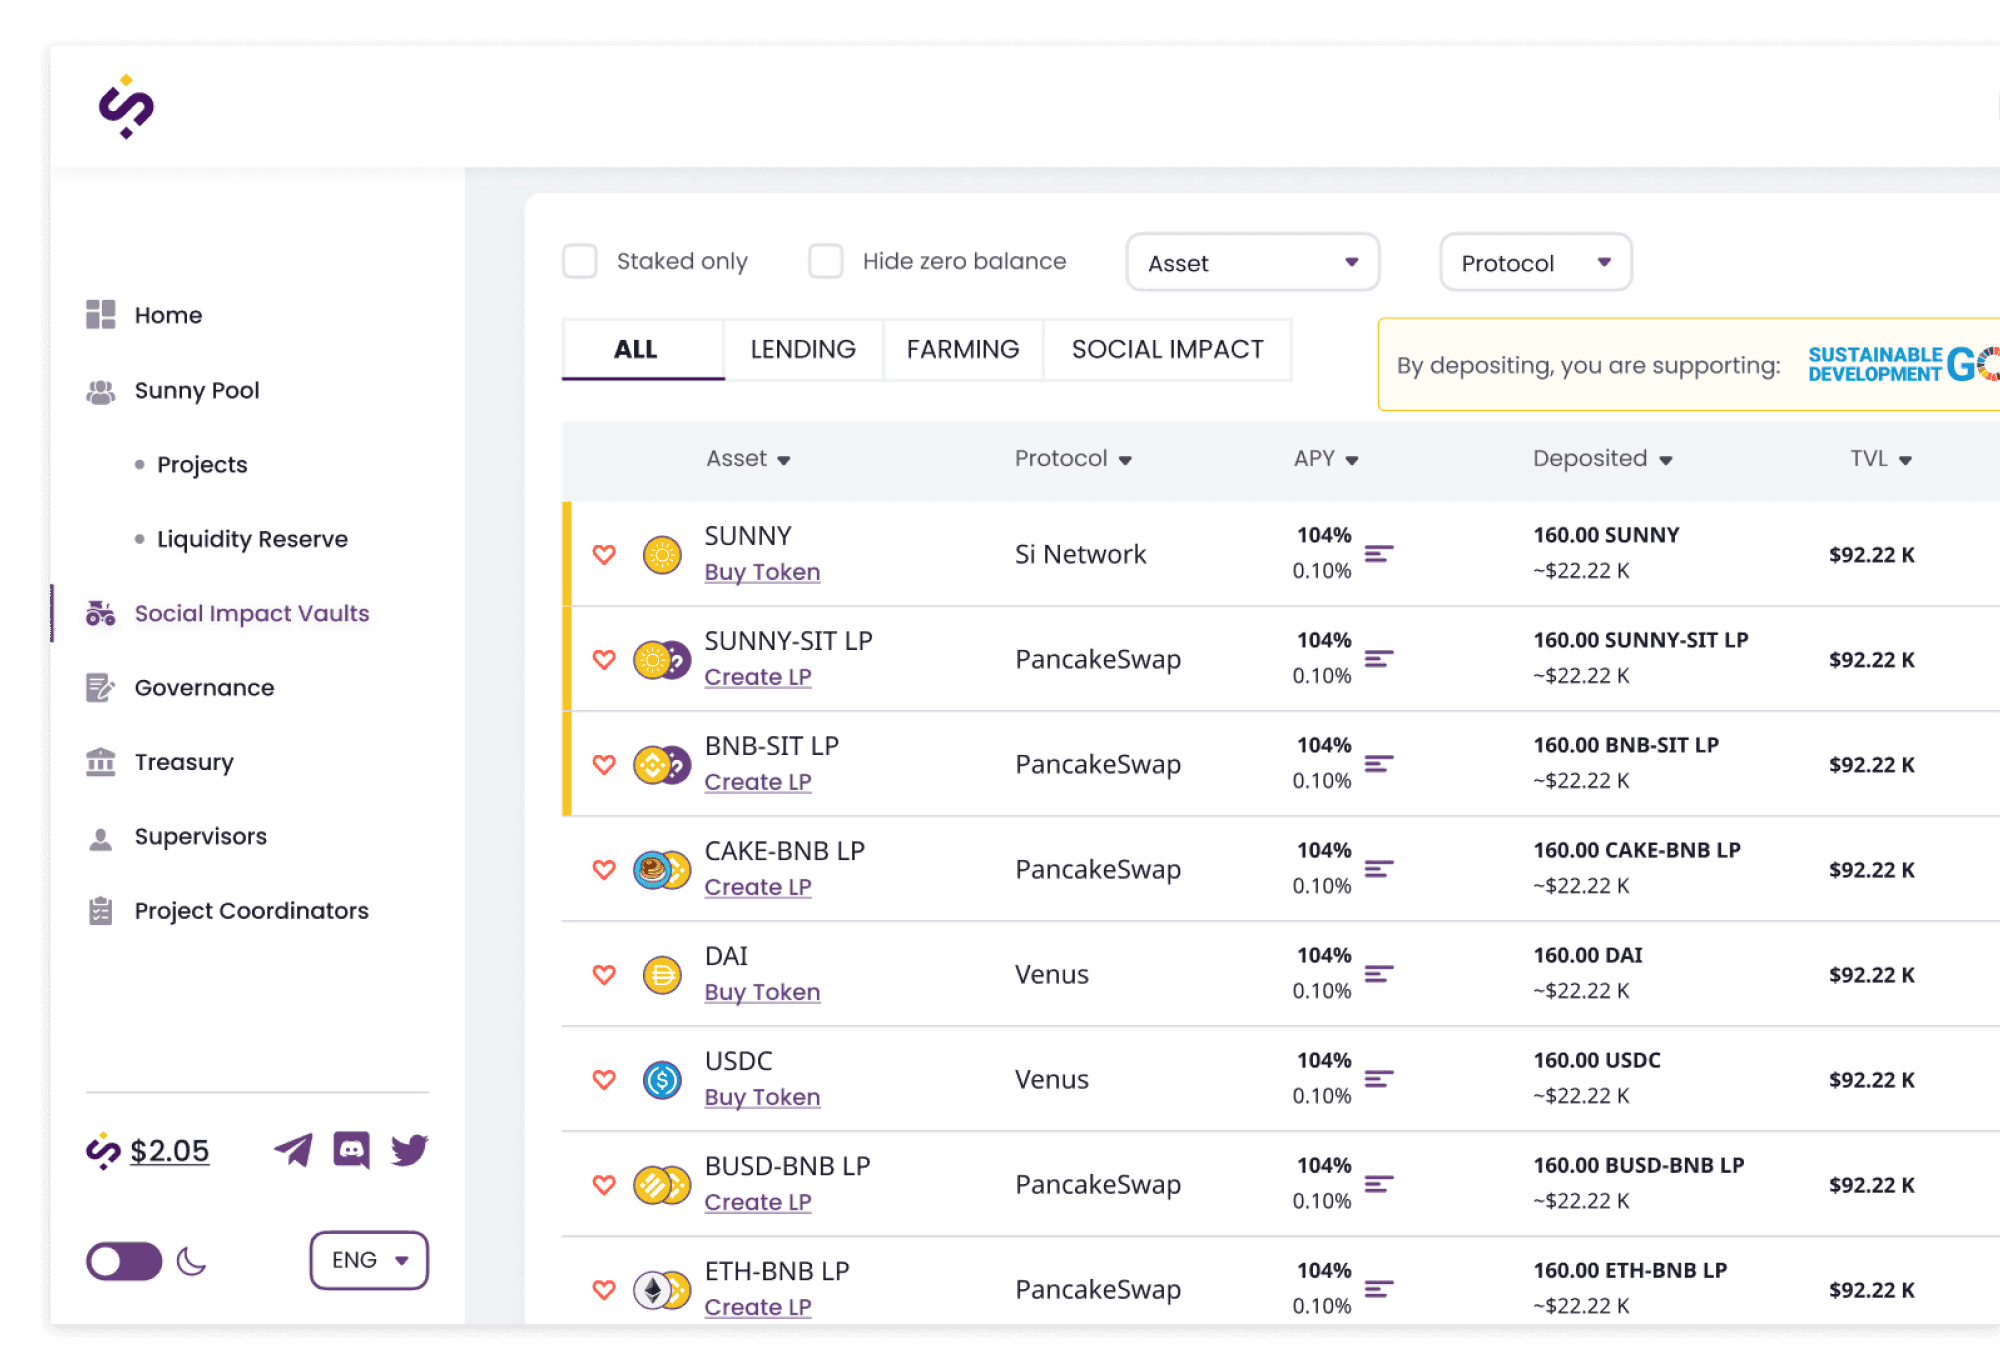Viewport: 2000px width, 1372px height.
Task: Click Buy Token link under SUNNY
Action: coord(762,572)
